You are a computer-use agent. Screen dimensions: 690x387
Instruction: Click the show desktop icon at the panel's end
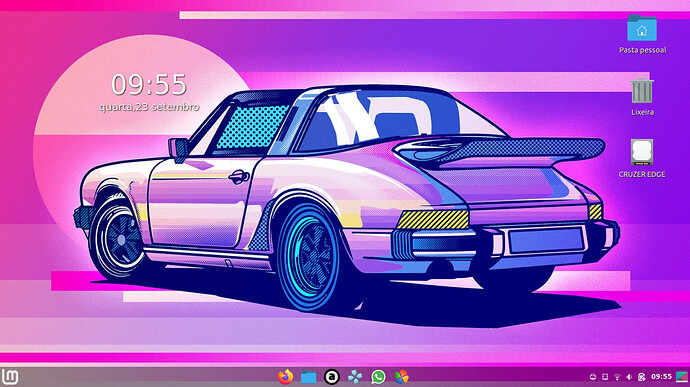click(x=683, y=377)
